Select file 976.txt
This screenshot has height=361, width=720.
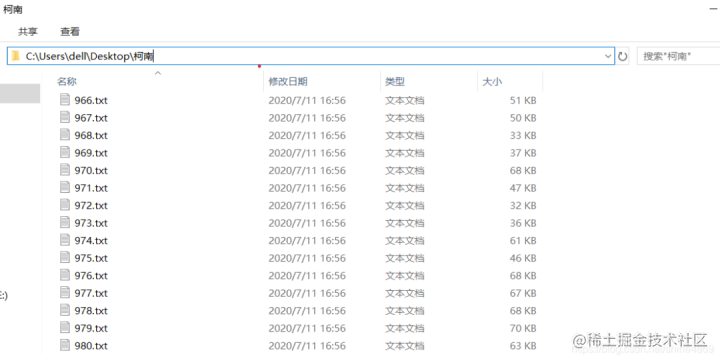click(91, 276)
